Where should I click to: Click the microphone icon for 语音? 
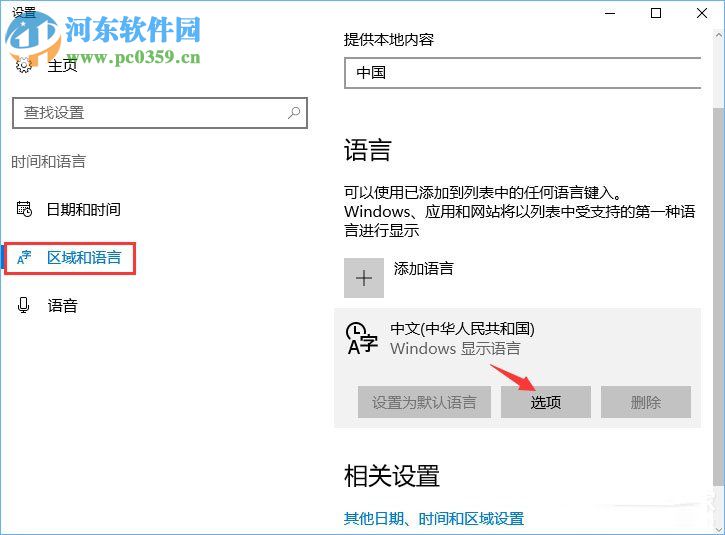(x=24, y=305)
